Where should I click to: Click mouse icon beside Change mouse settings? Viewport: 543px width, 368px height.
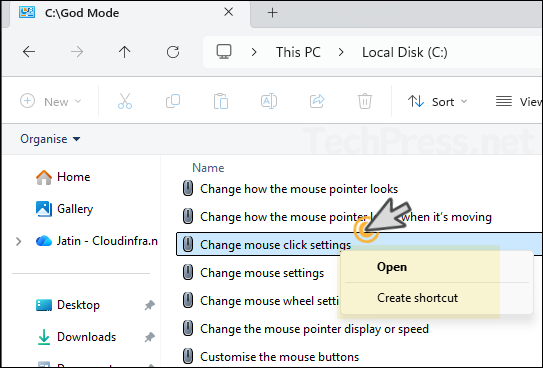pos(188,272)
